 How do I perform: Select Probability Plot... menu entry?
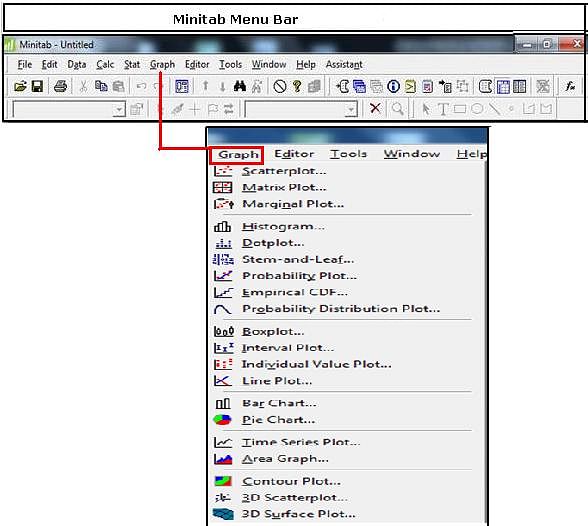pyautogui.click(x=299, y=276)
